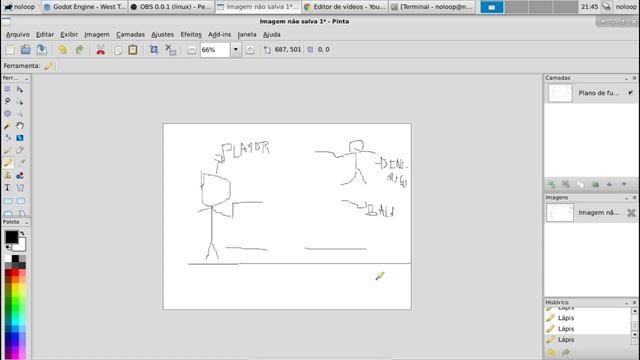Close the Imagem não salva image entry
The image size is (640, 360).
[x=631, y=213]
